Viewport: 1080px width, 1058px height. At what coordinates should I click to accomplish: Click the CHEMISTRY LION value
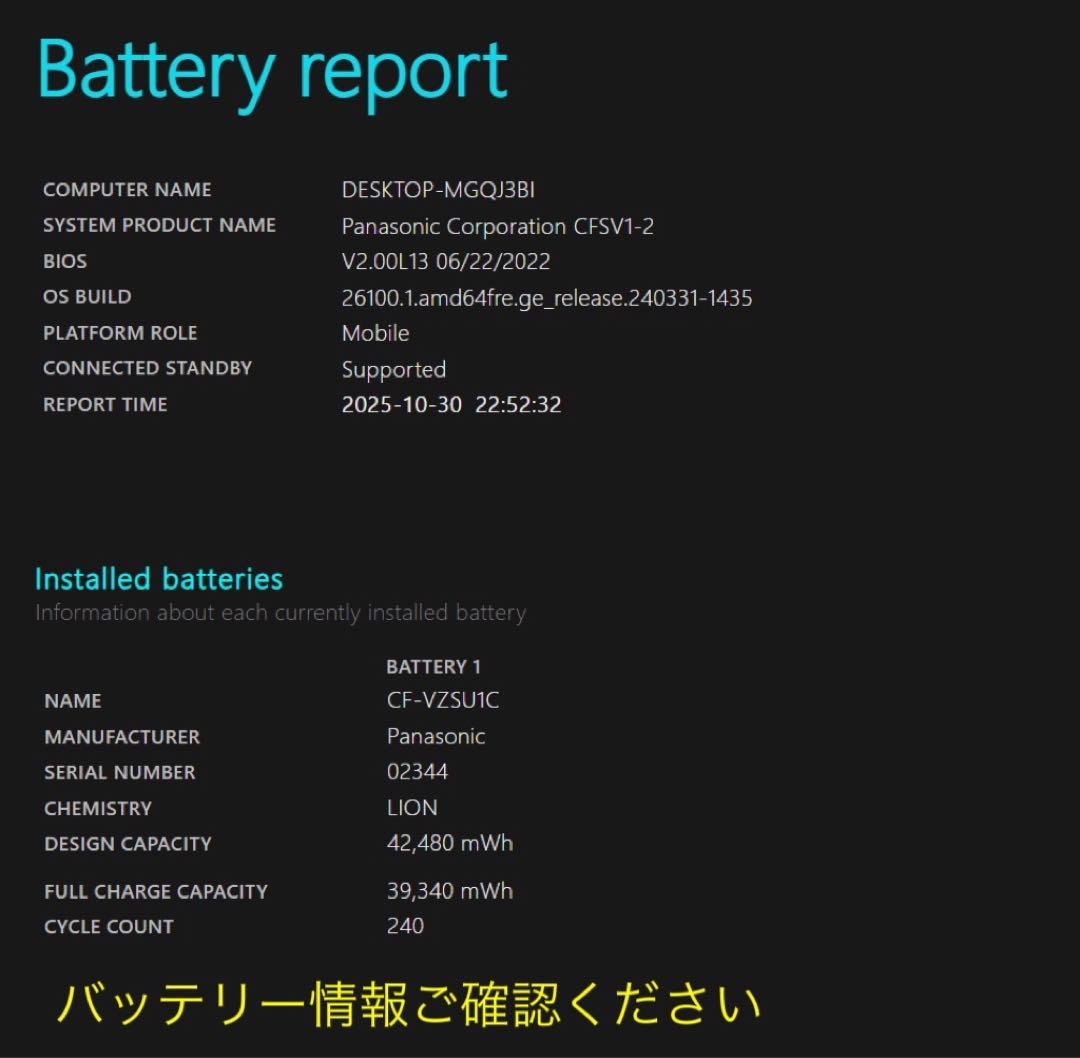coord(411,807)
